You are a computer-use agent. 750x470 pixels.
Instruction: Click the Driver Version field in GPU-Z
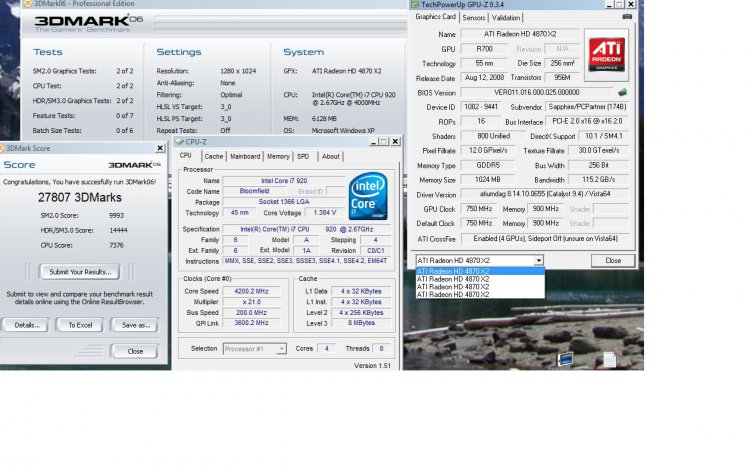(545, 194)
